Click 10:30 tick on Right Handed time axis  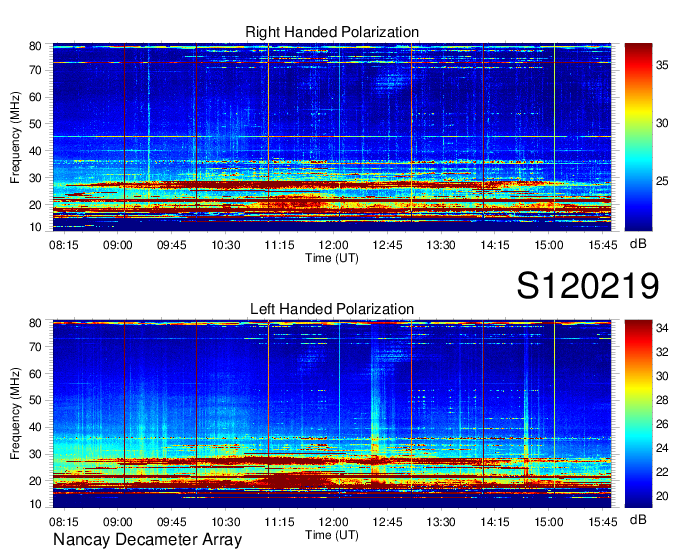pyautogui.click(x=226, y=245)
